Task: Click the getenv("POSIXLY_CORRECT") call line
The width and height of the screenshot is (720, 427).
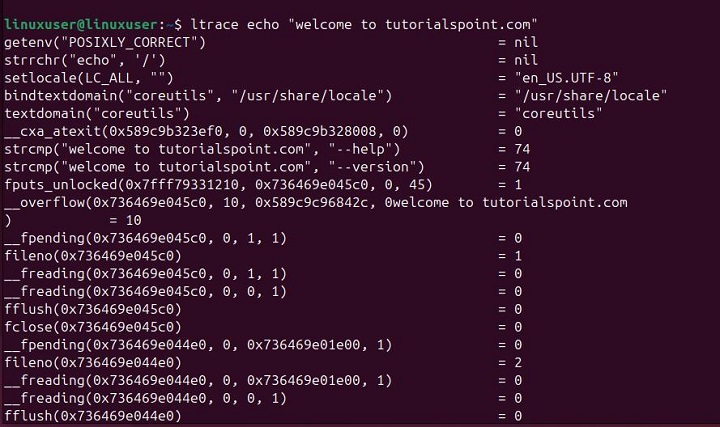Action: 105,41
